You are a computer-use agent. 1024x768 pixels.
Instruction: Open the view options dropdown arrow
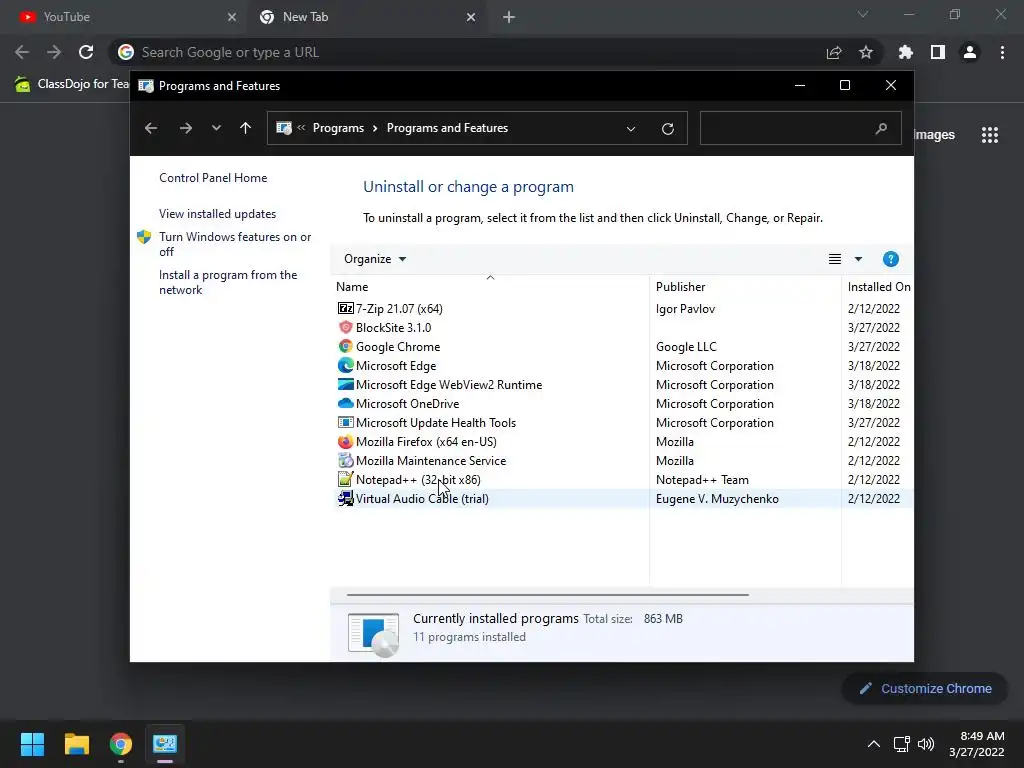click(x=858, y=259)
